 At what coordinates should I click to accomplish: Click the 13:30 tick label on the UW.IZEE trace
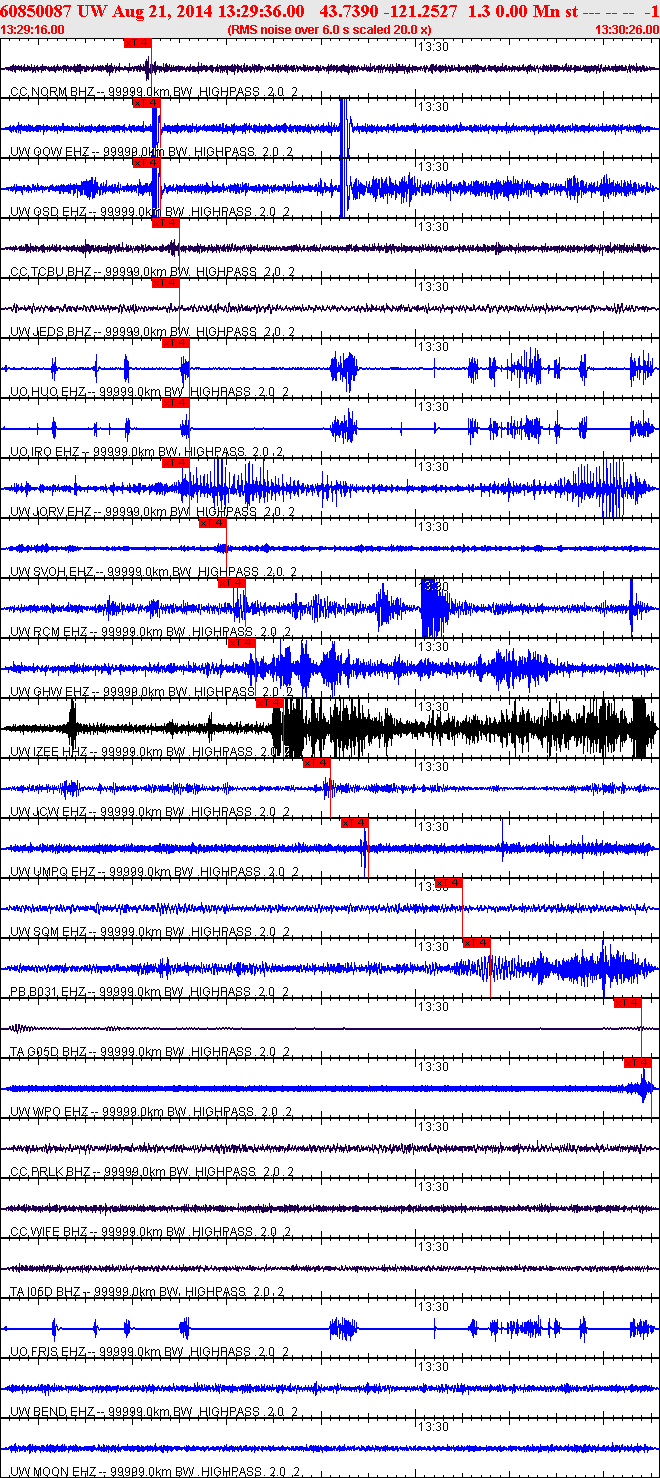[x=433, y=707]
